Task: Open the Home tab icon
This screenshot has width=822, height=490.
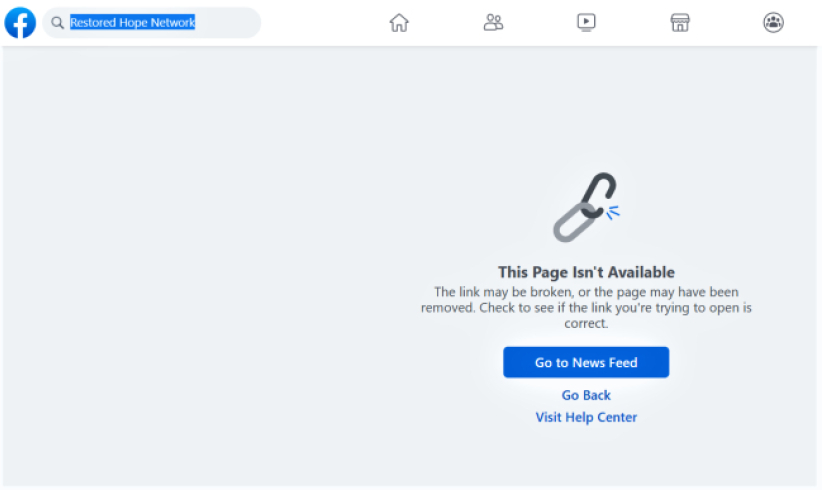Action: [399, 22]
